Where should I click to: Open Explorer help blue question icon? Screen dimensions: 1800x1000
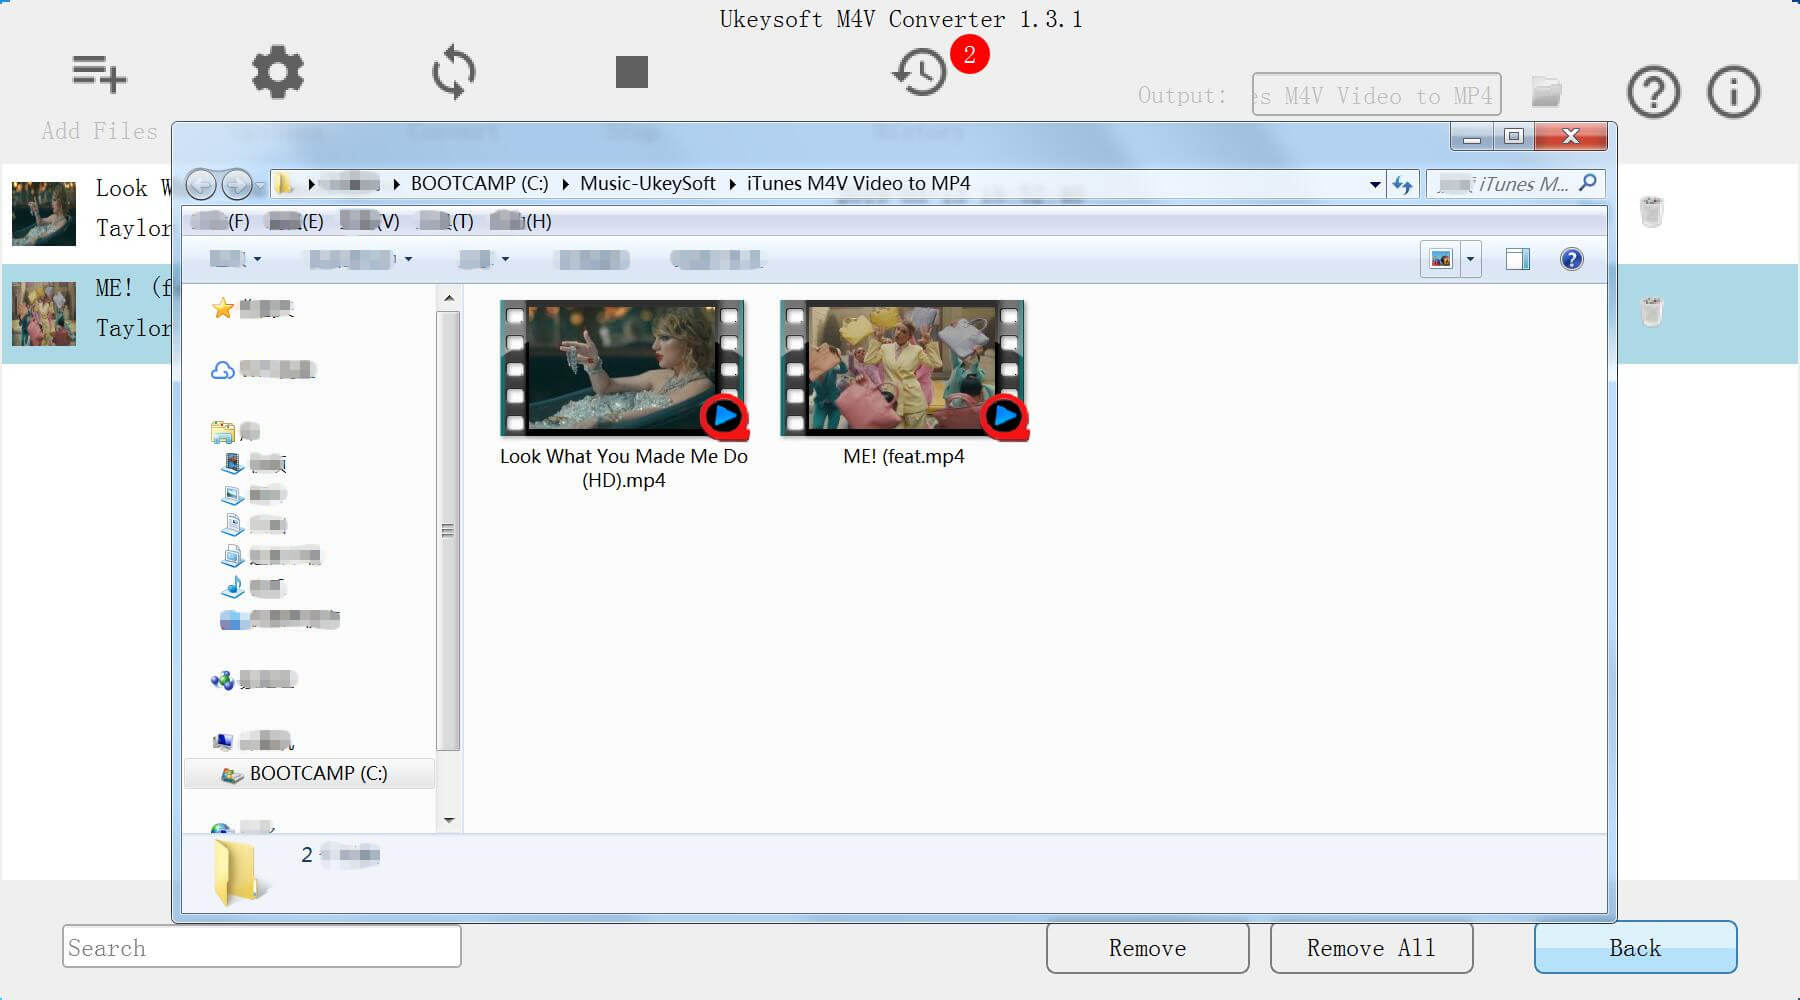[x=1571, y=259]
